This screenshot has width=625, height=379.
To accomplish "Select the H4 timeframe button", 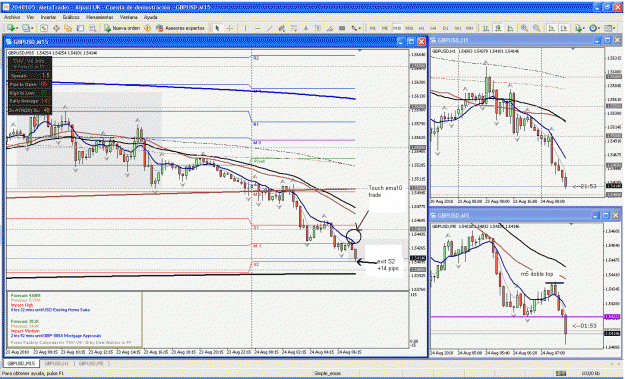I will (x=433, y=28).
